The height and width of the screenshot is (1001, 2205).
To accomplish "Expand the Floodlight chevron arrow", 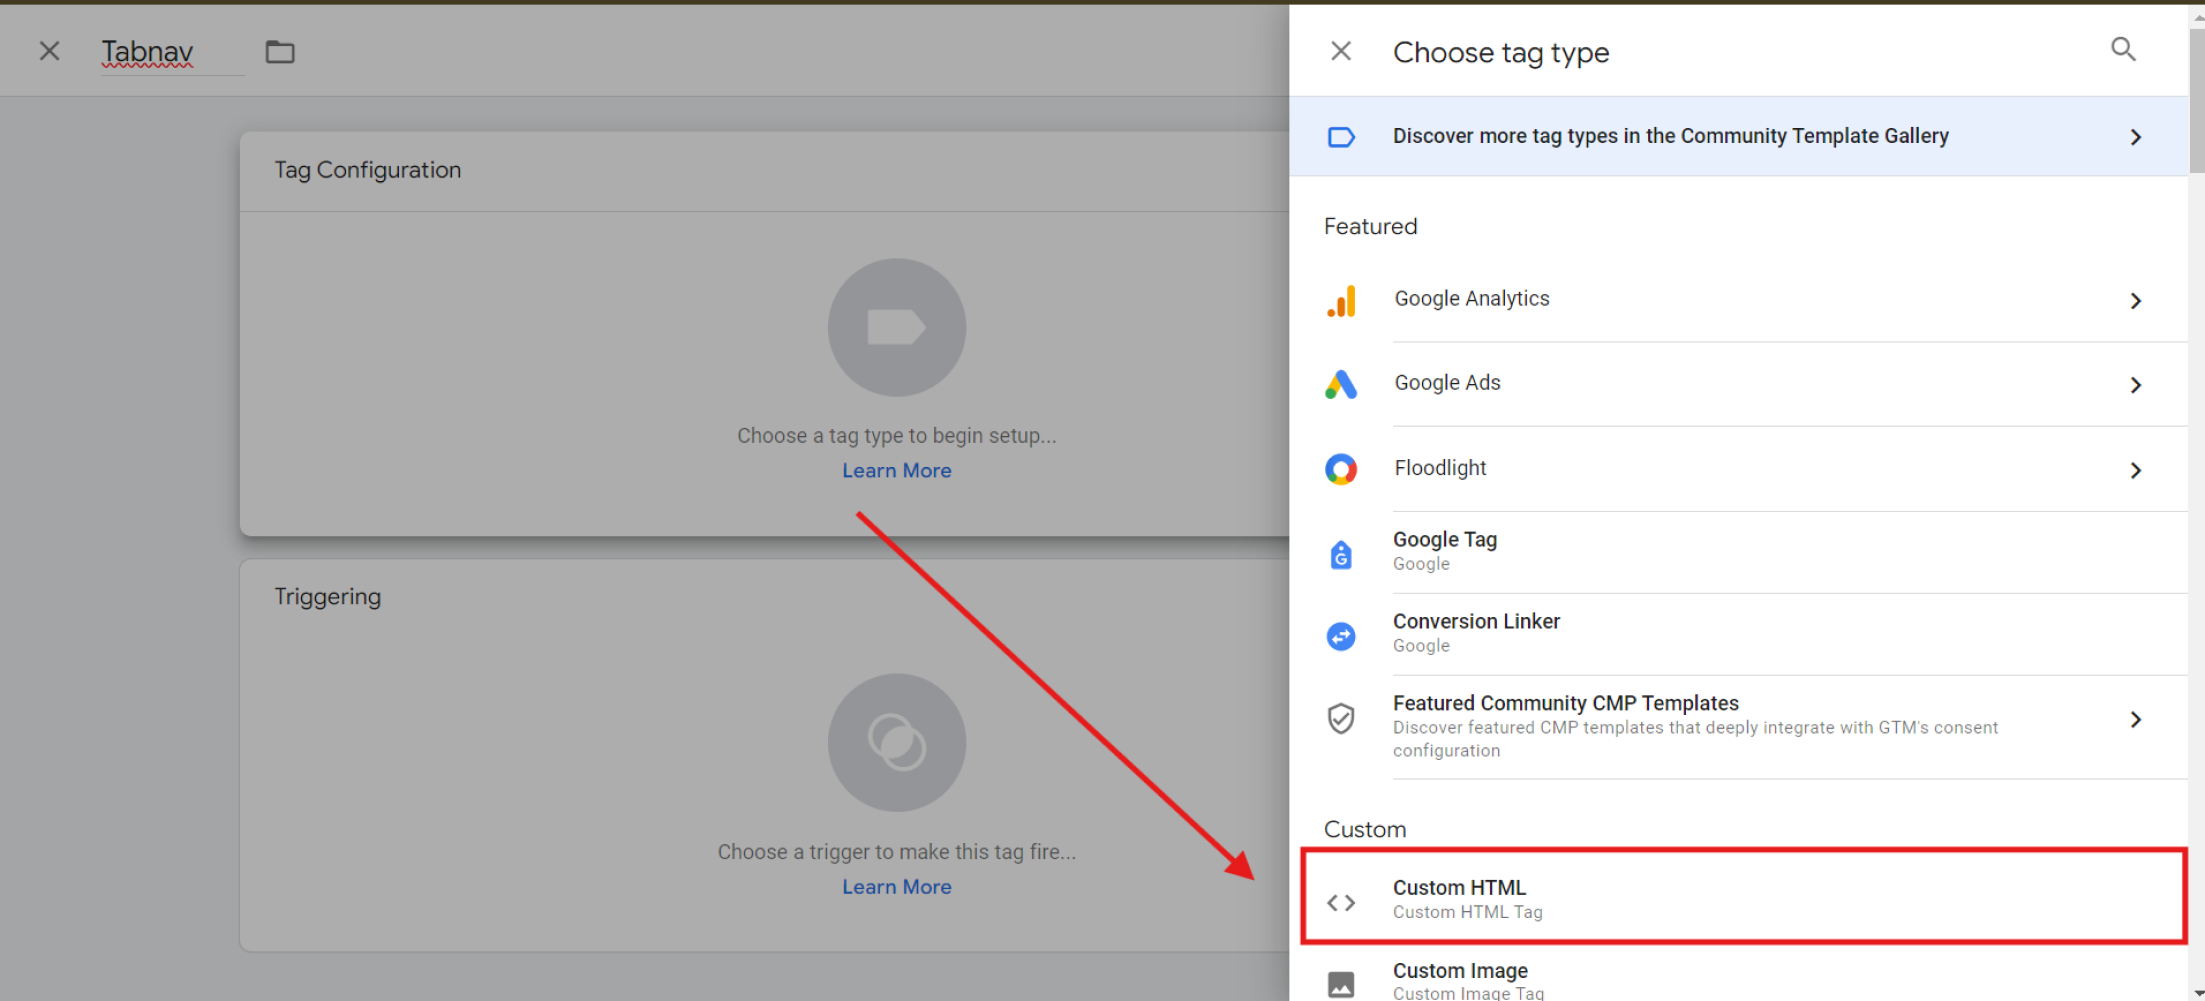I will (x=2135, y=470).
